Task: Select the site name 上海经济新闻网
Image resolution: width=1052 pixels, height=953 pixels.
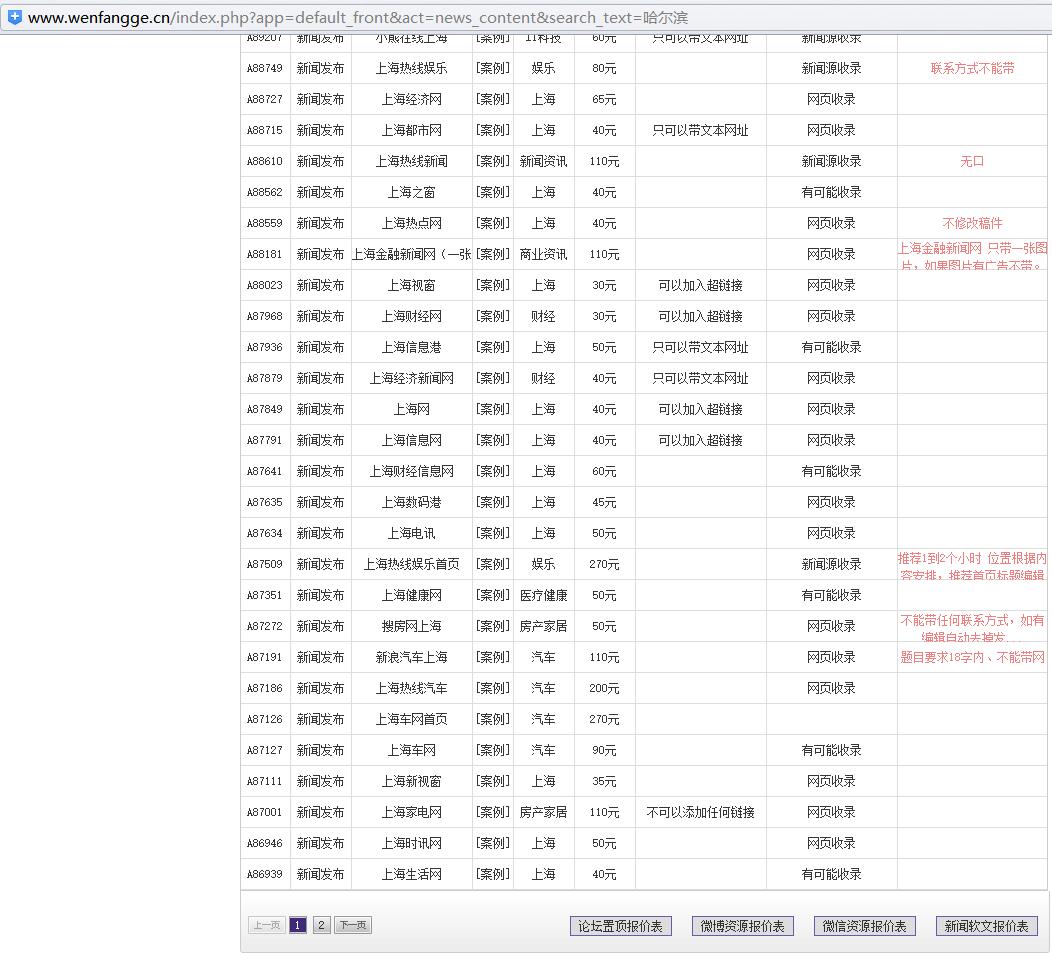Action: coord(412,379)
